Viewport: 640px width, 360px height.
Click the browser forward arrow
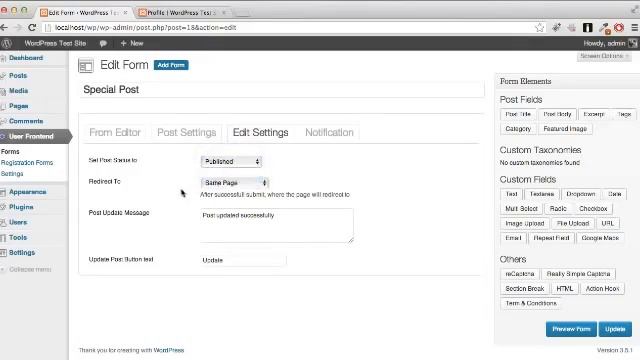click(x=18, y=28)
